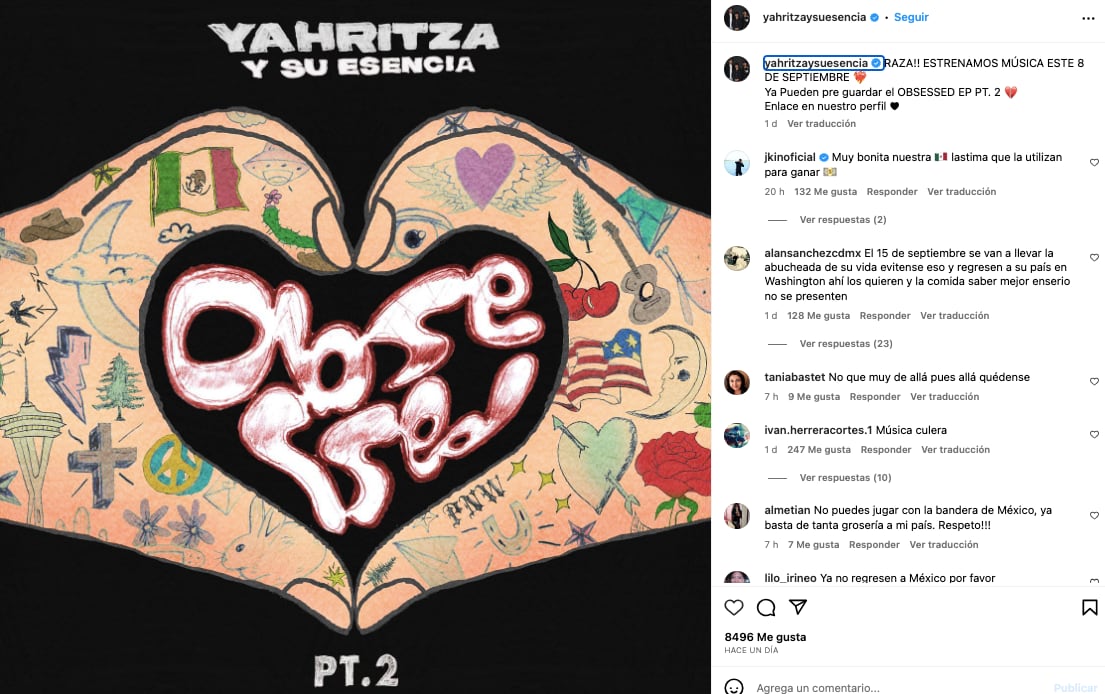Open the three-dot more options menu
The image size is (1105, 694).
click(x=1088, y=18)
